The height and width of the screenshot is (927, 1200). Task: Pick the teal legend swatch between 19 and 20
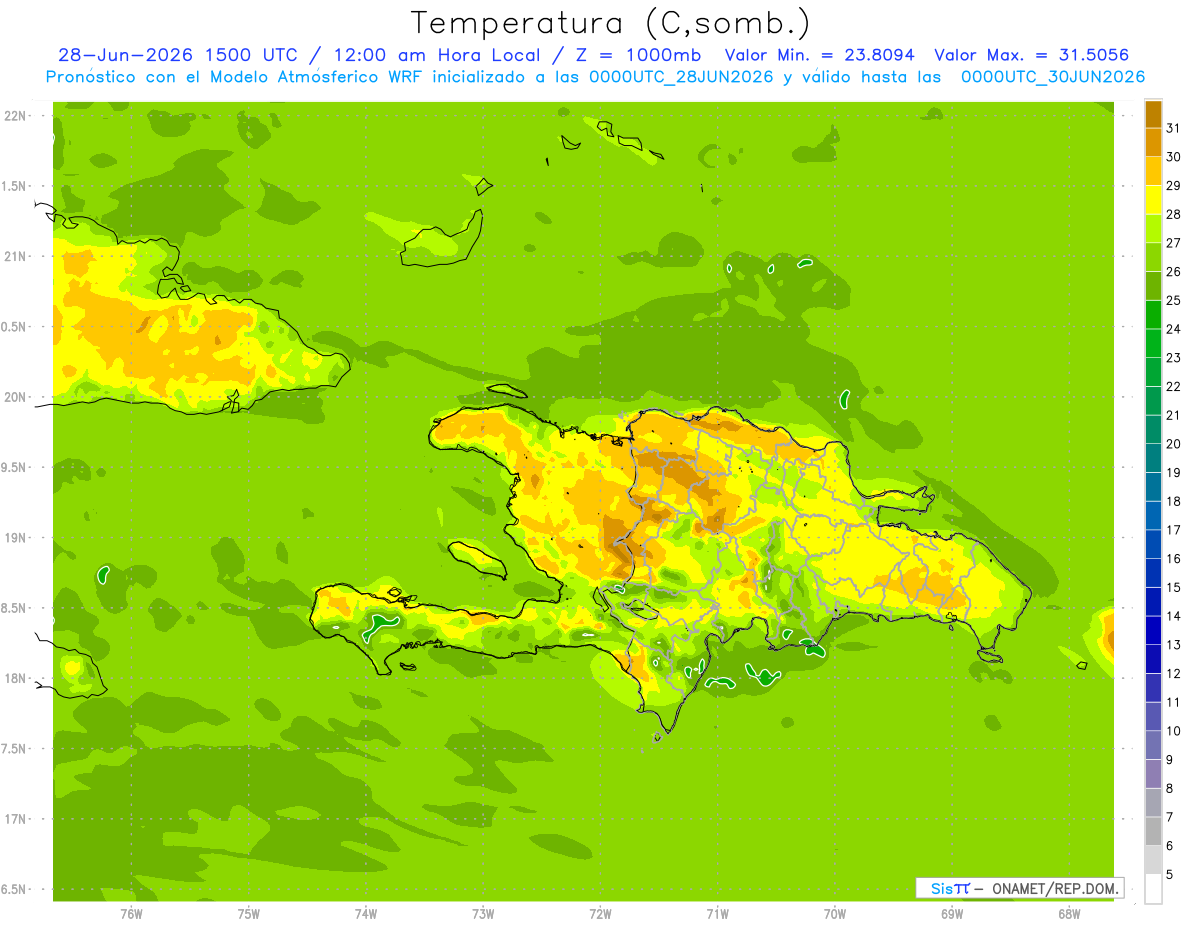[x=1153, y=458]
